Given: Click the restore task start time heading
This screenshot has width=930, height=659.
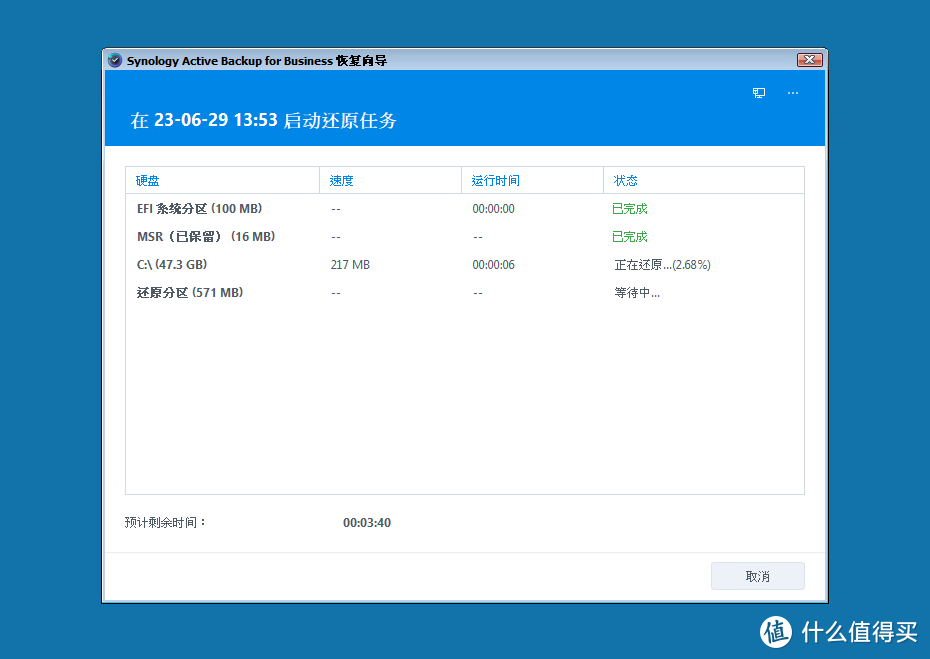Looking at the screenshot, I should tap(263, 120).
